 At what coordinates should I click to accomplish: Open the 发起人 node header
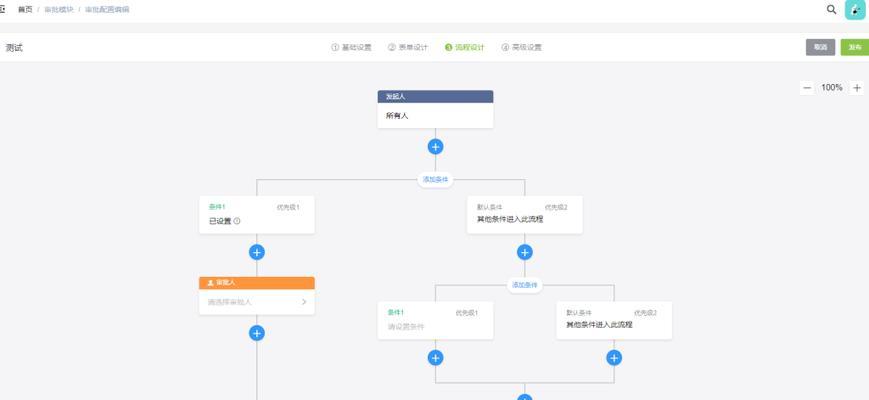[x=435, y=96]
